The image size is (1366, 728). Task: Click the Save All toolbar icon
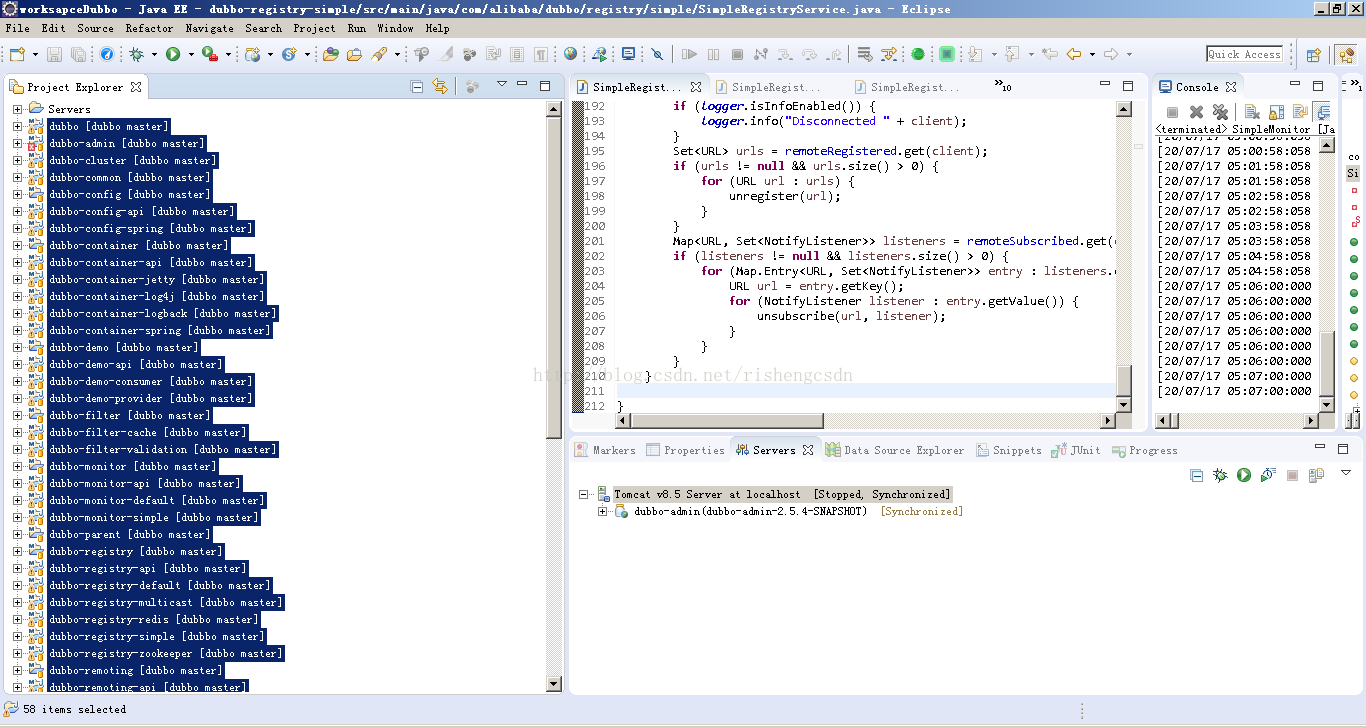coord(78,54)
